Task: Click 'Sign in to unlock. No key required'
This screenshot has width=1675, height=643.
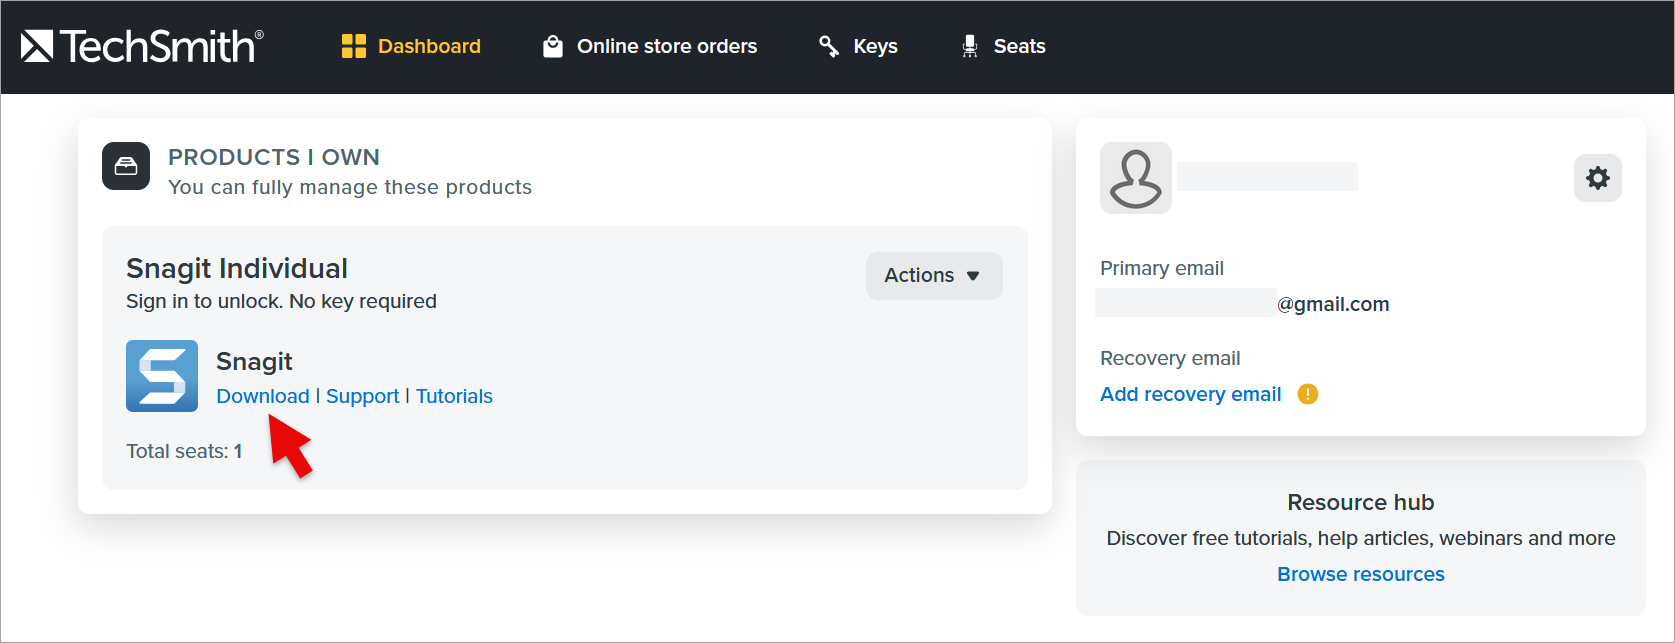Action: tap(281, 301)
